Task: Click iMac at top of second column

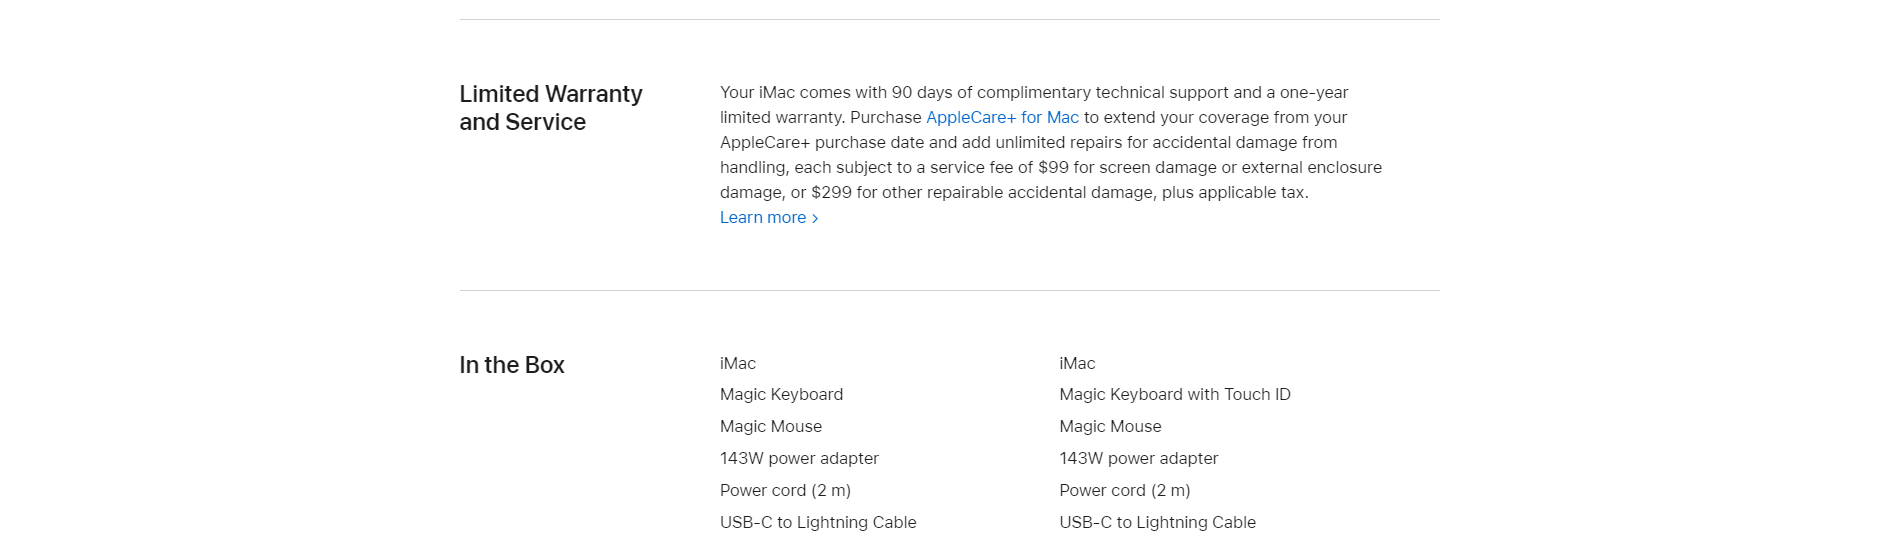Action: [1077, 363]
